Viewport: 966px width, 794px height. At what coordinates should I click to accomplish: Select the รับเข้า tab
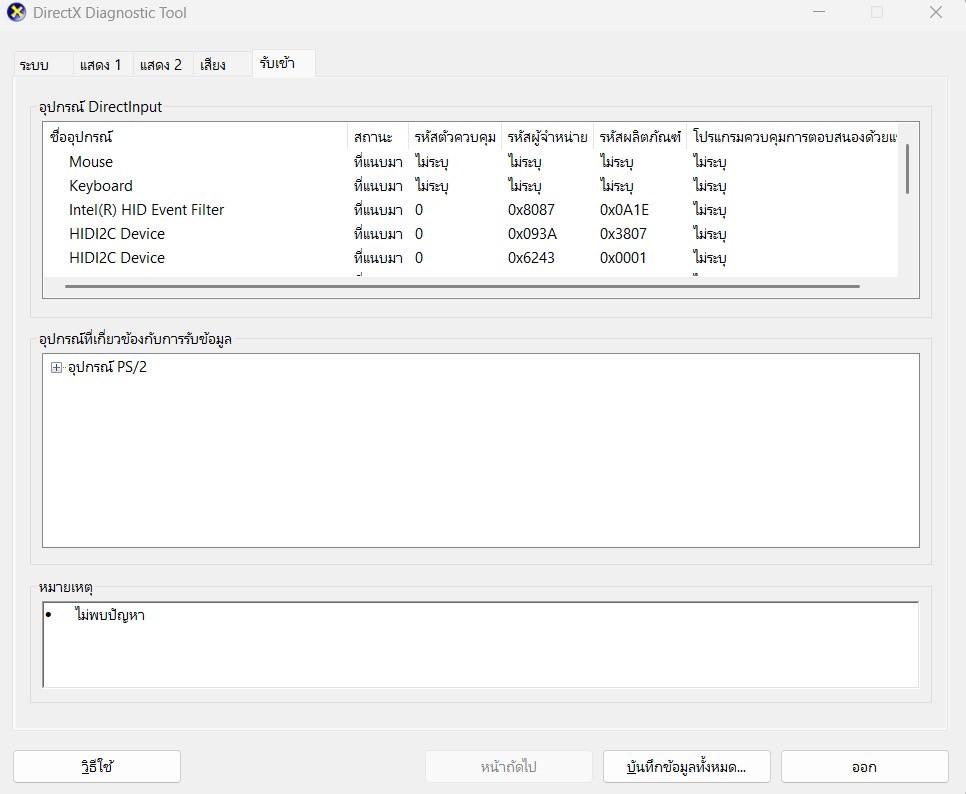pyautogui.click(x=277, y=64)
